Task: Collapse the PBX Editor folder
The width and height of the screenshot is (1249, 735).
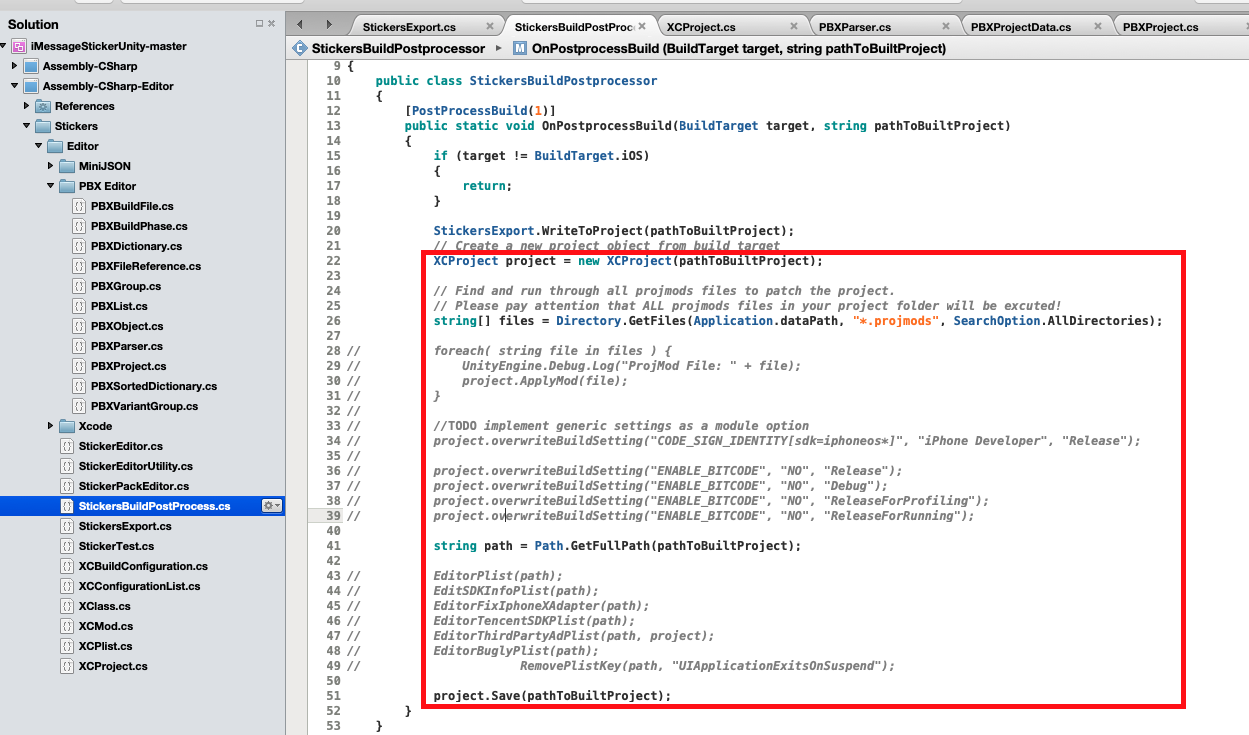Action: [x=51, y=186]
